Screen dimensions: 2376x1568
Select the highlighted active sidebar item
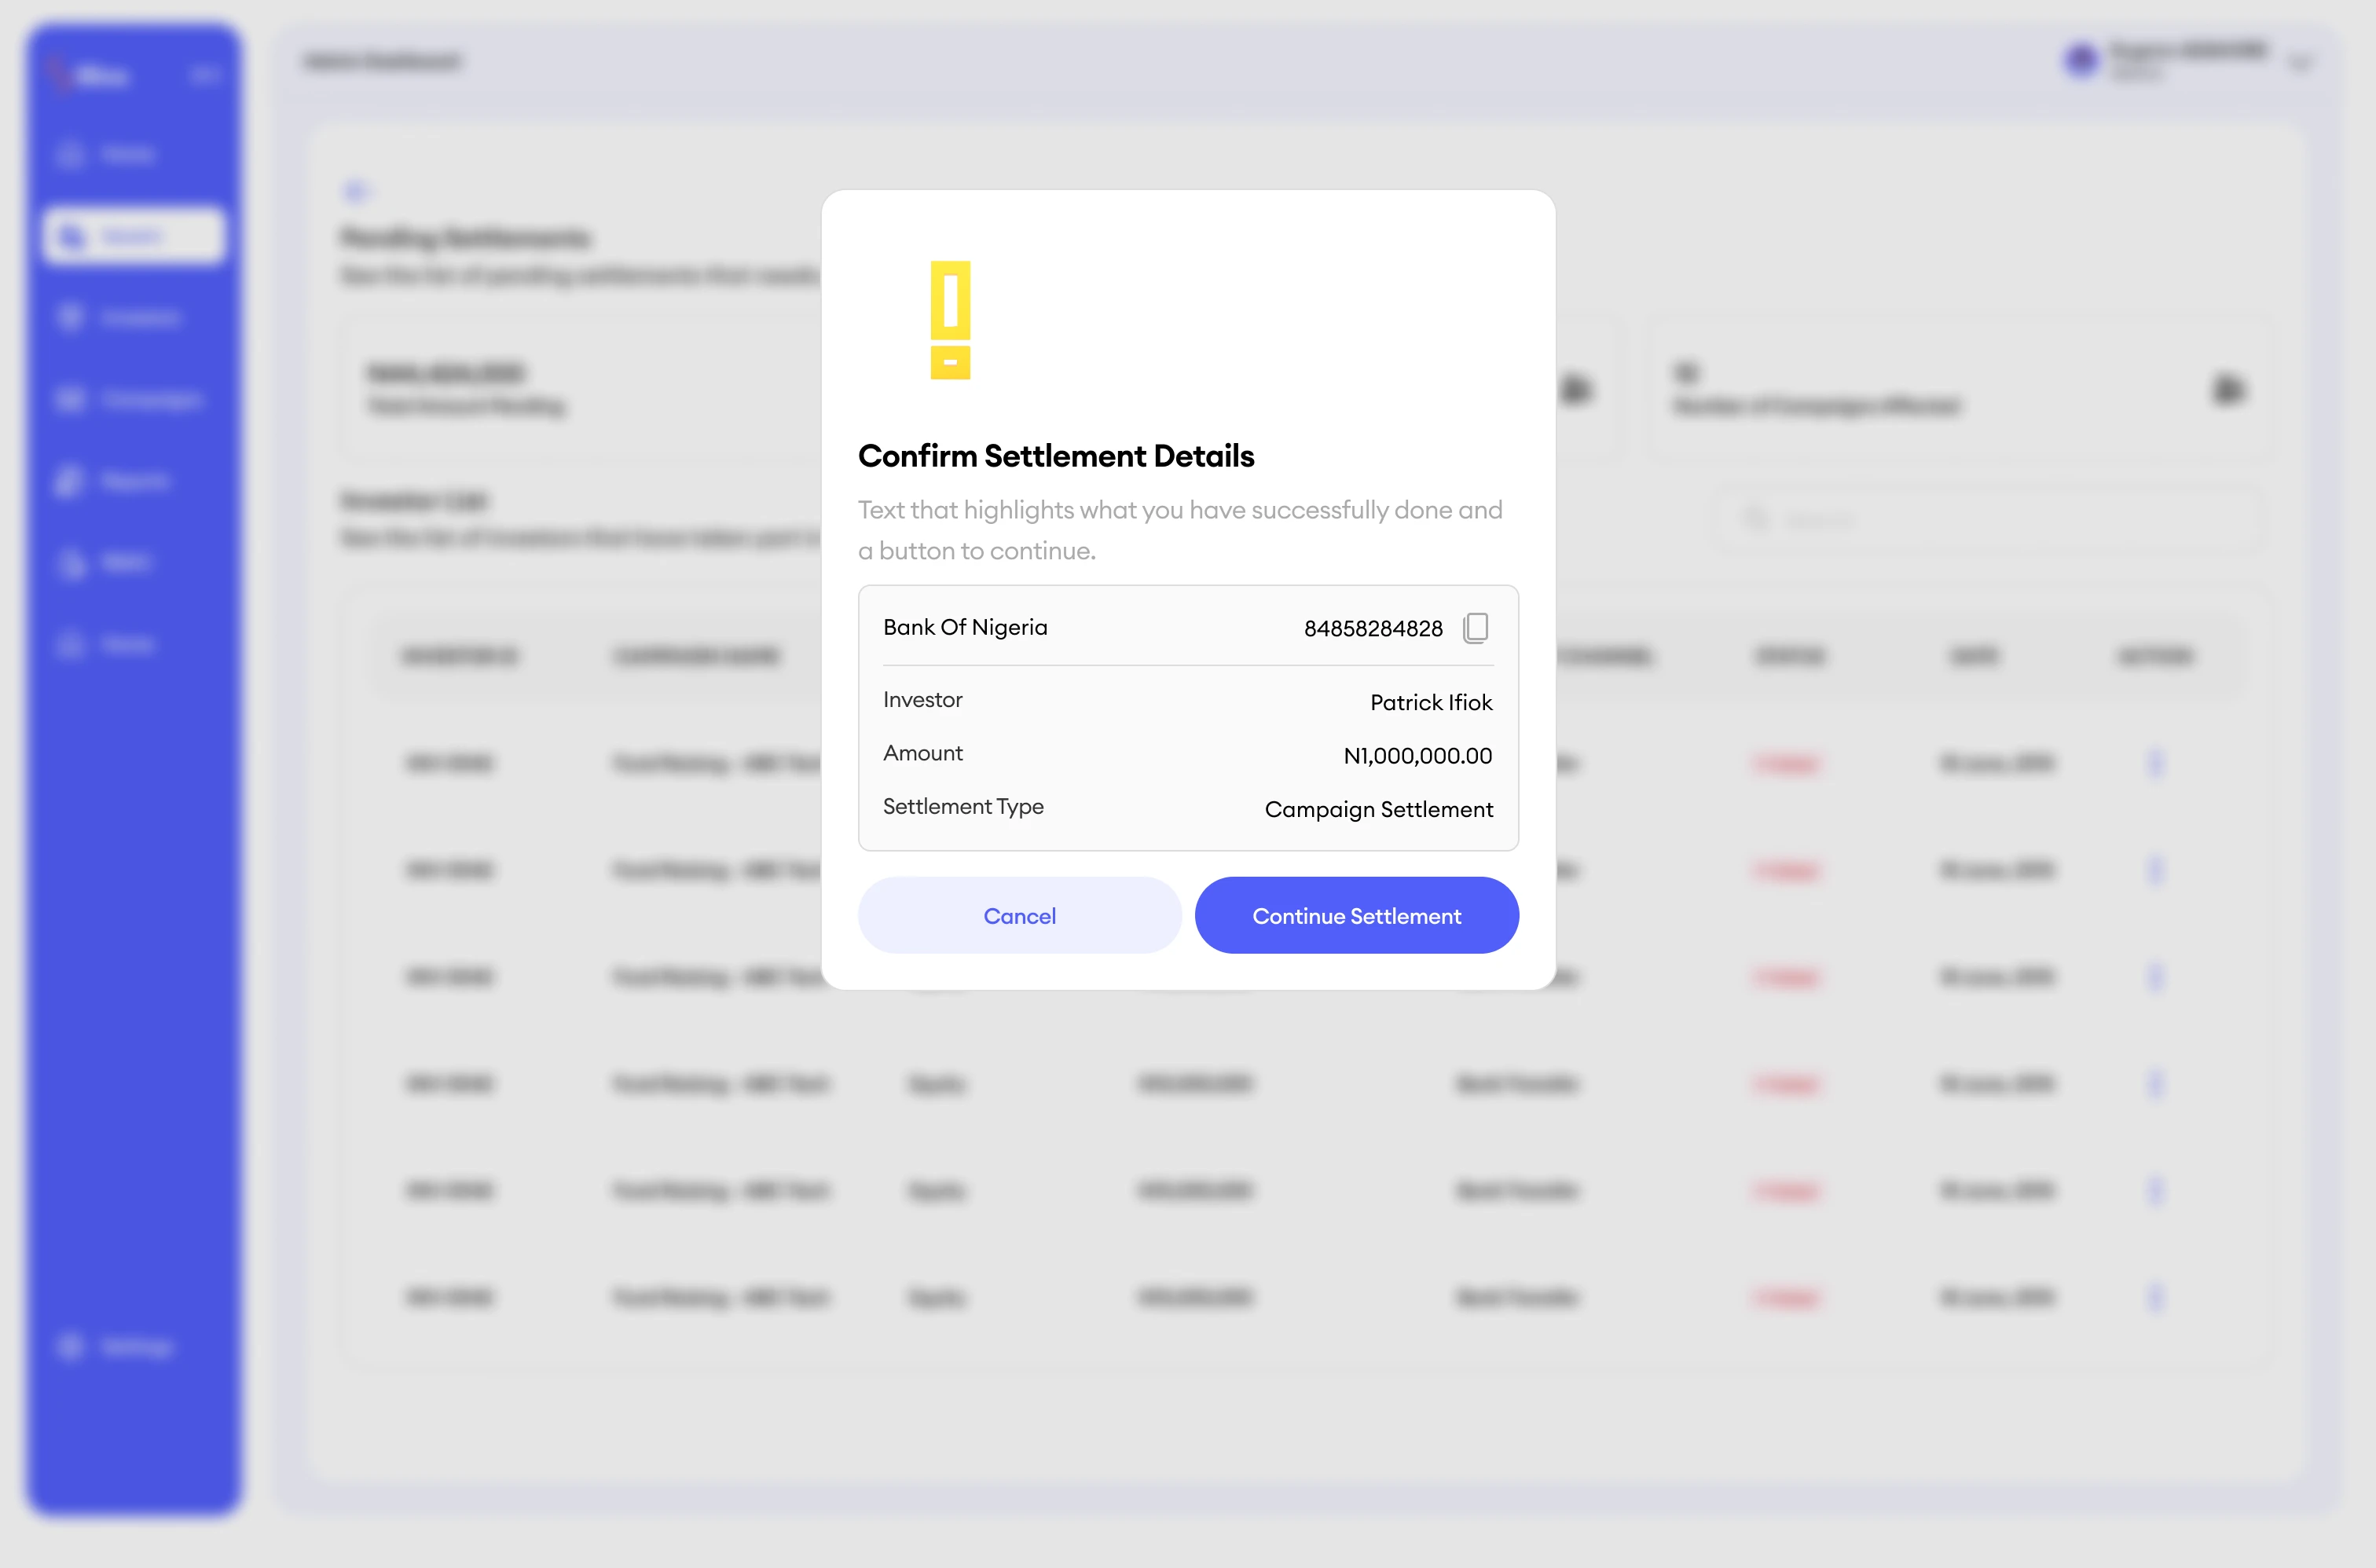tap(134, 236)
